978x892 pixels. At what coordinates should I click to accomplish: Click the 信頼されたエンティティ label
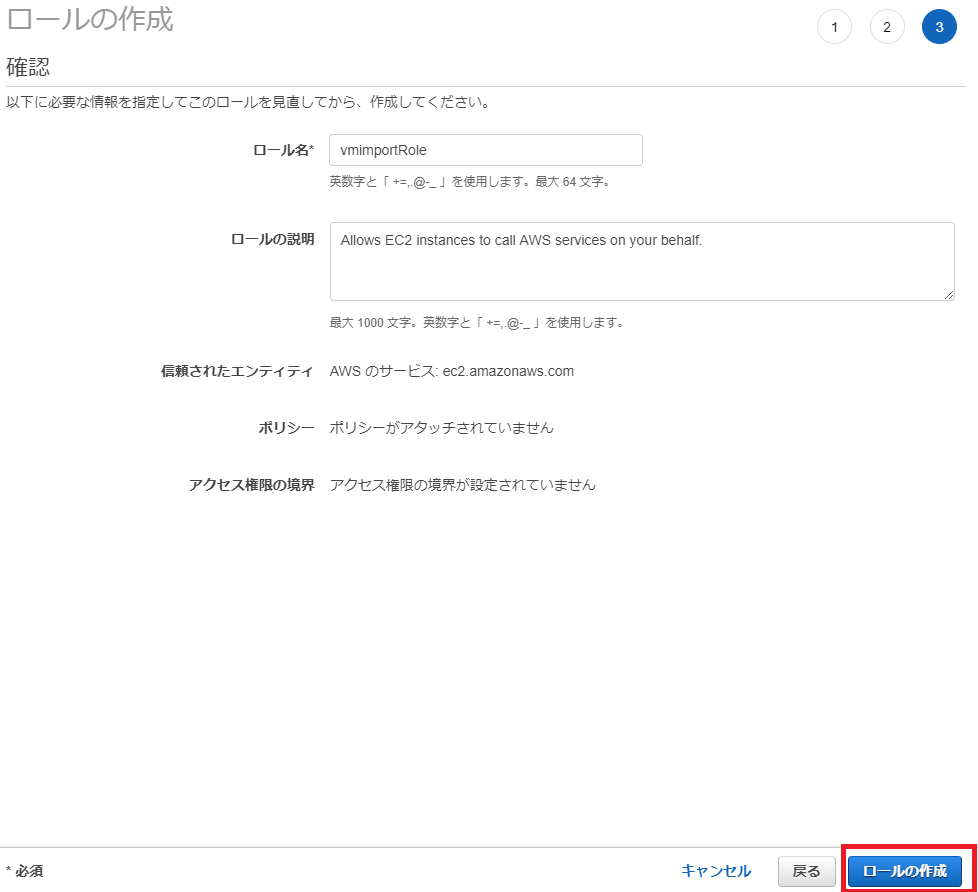point(237,371)
